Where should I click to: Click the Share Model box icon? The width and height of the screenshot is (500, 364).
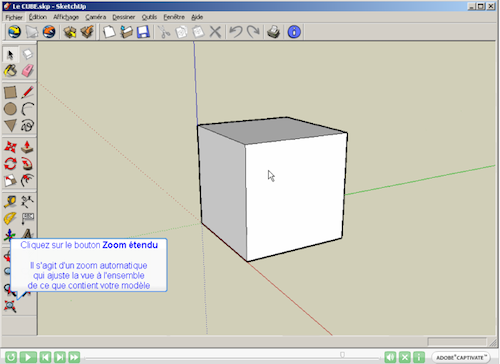click(x=87, y=32)
